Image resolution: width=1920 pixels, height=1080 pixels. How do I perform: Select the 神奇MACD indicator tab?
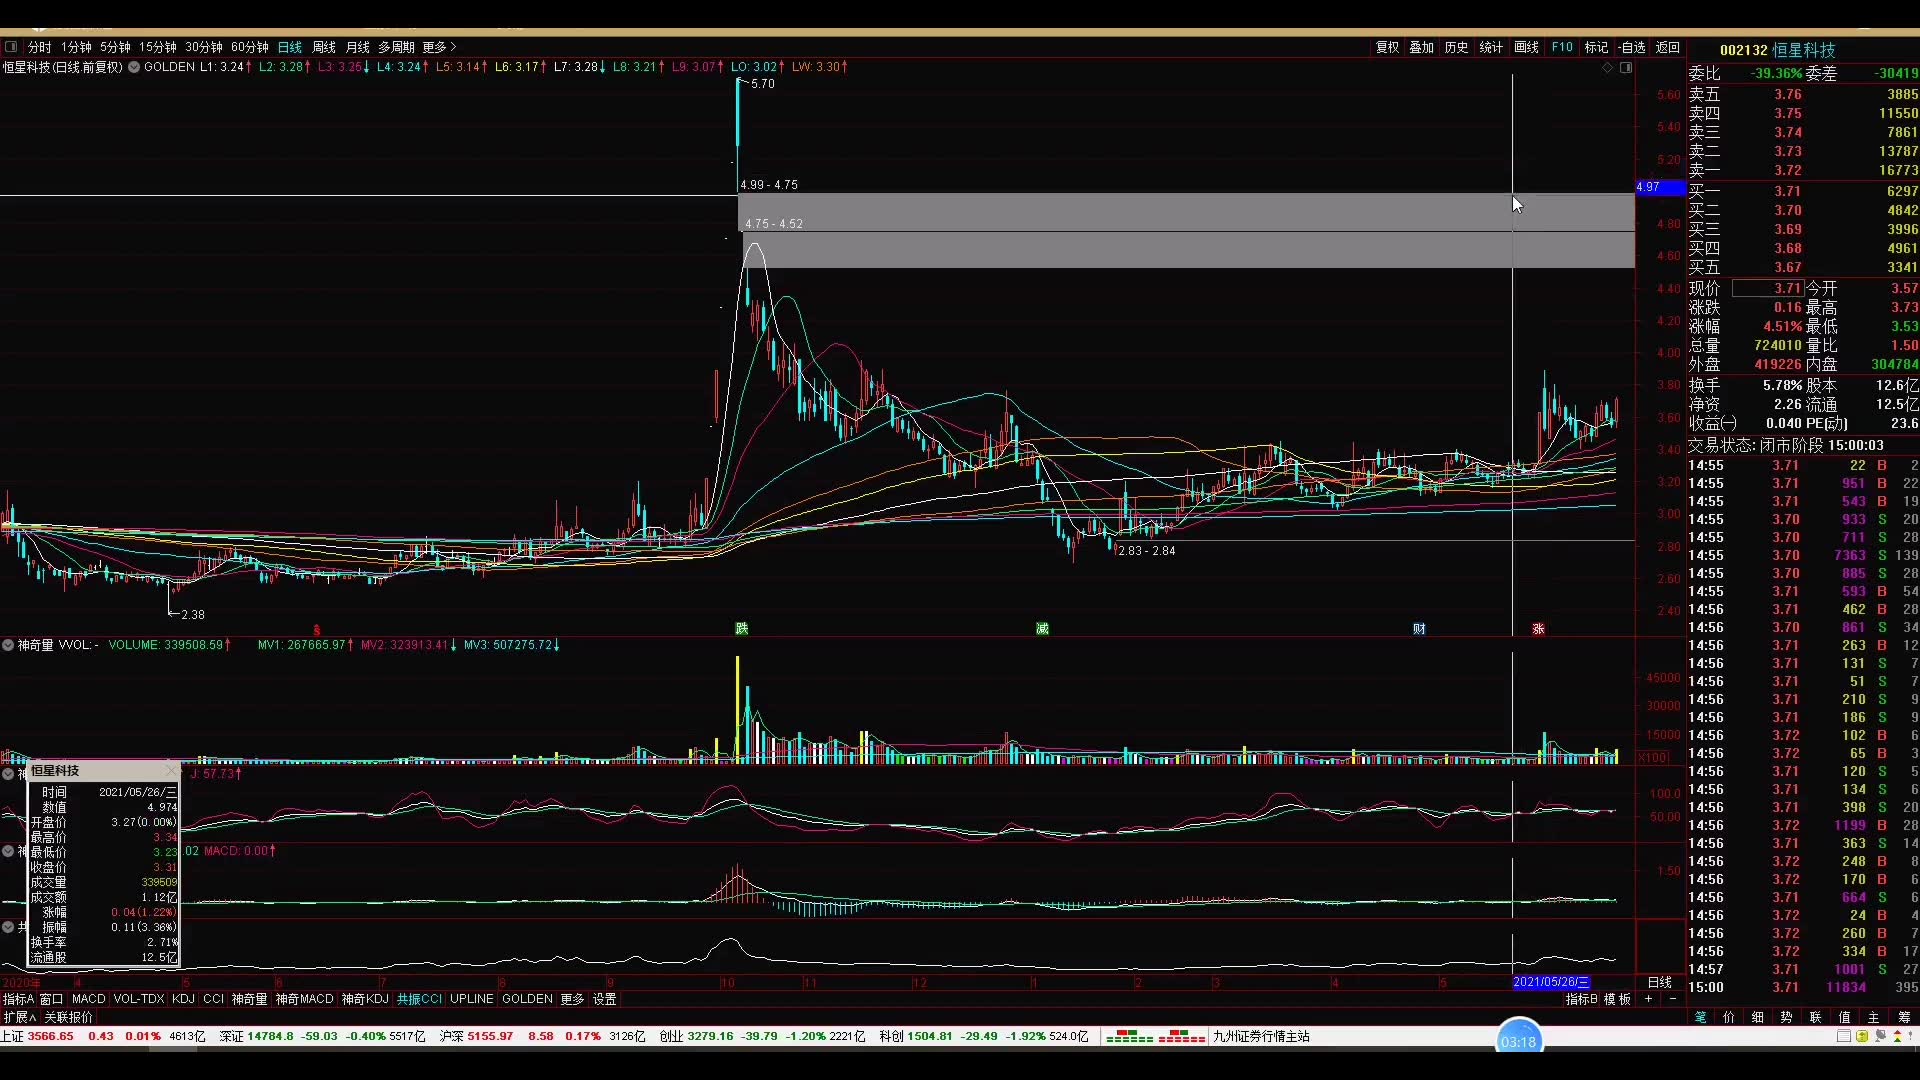point(304,999)
